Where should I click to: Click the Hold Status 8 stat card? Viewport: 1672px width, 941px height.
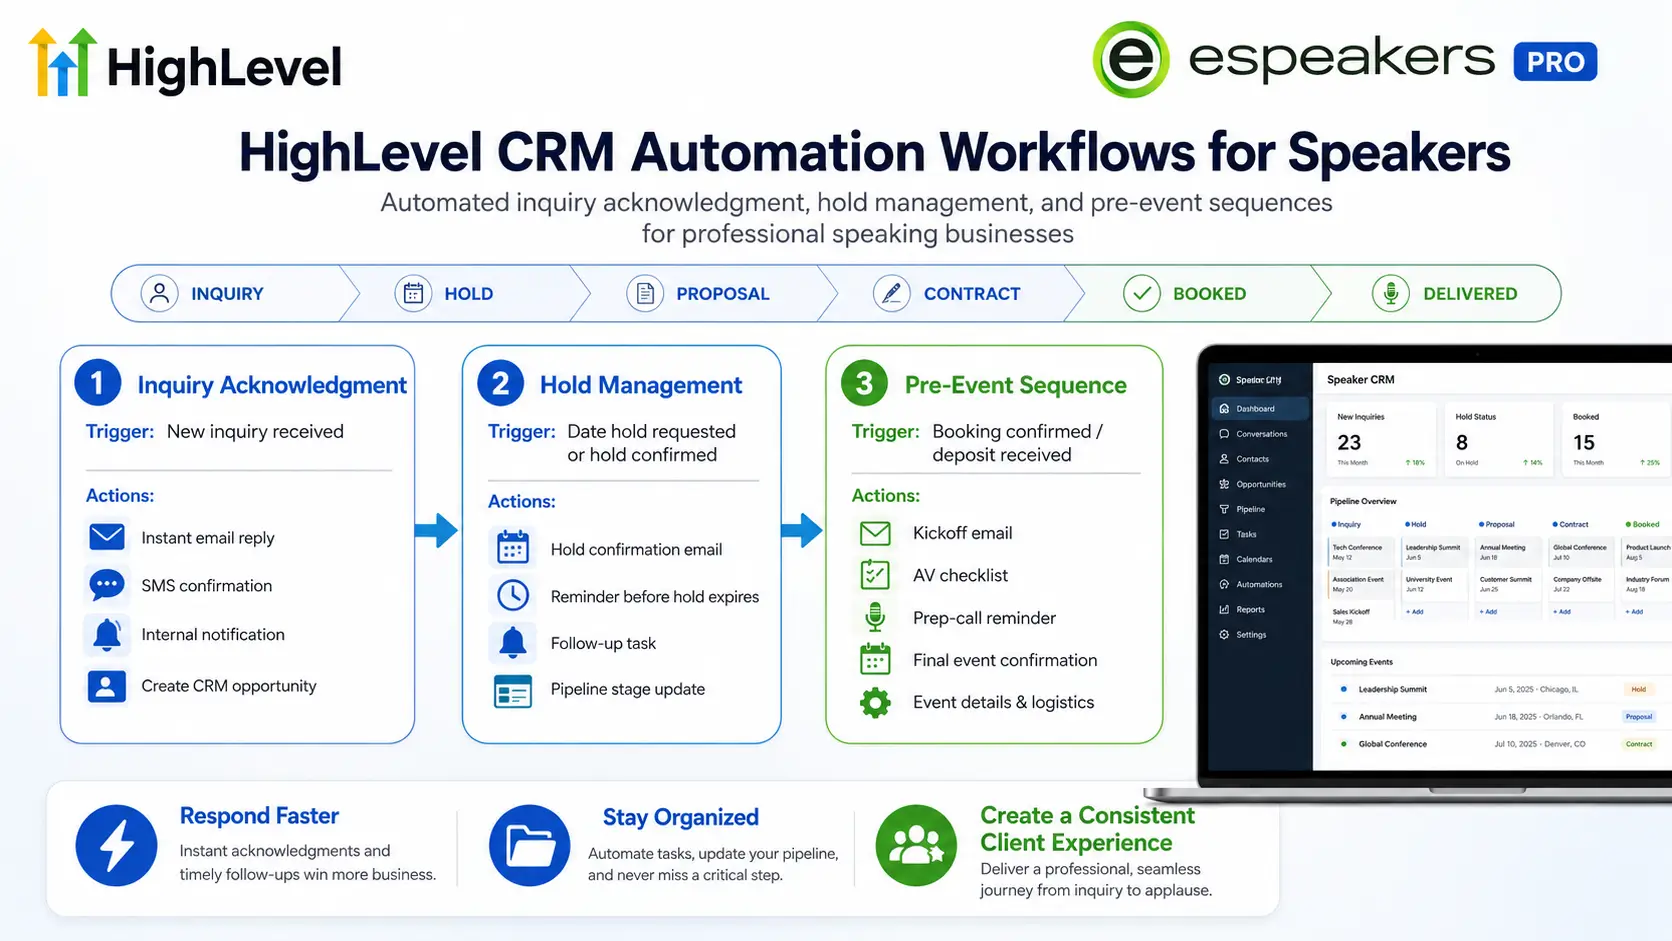point(1499,439)
